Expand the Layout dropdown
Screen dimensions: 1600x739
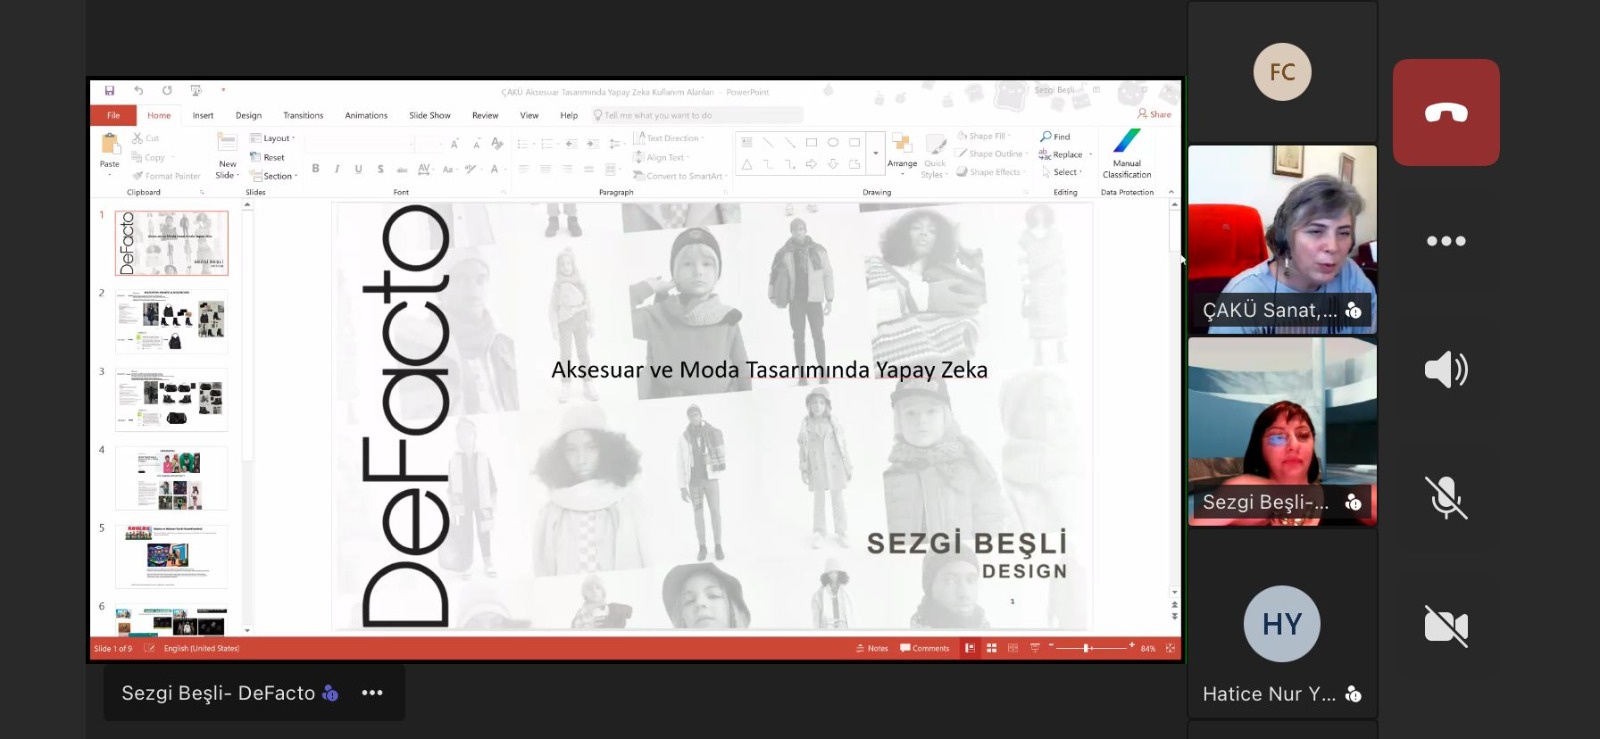tap(272, 138)
